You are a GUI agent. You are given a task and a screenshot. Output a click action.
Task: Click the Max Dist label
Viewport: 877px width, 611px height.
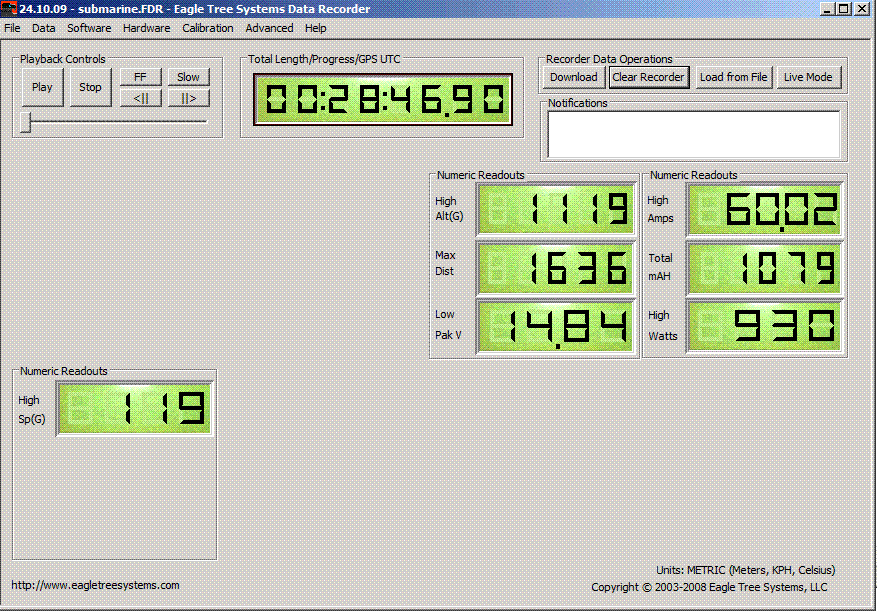tap(445, 263)
